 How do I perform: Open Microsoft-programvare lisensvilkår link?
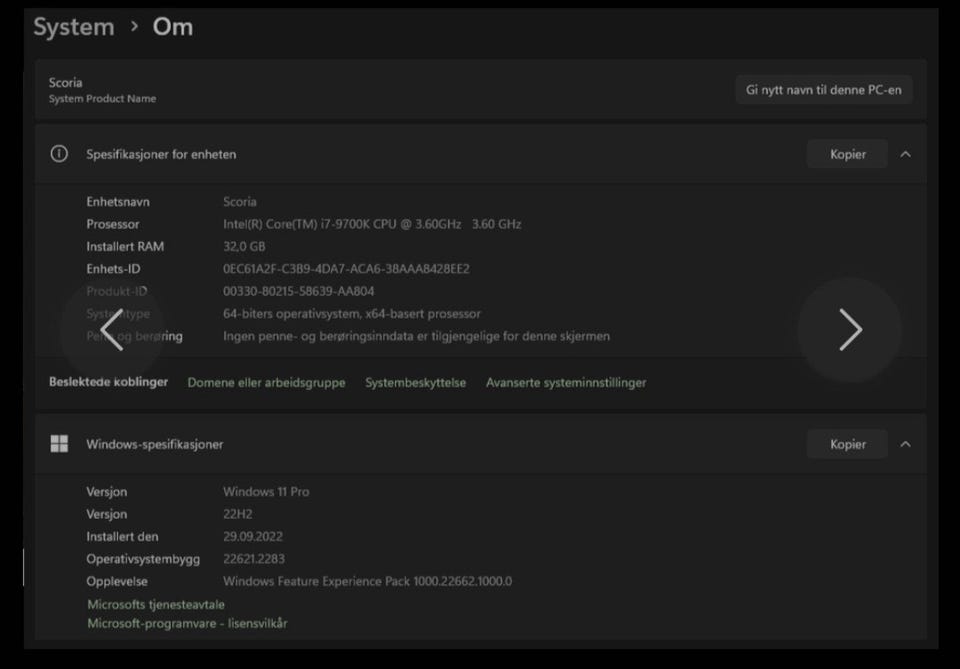187,623
